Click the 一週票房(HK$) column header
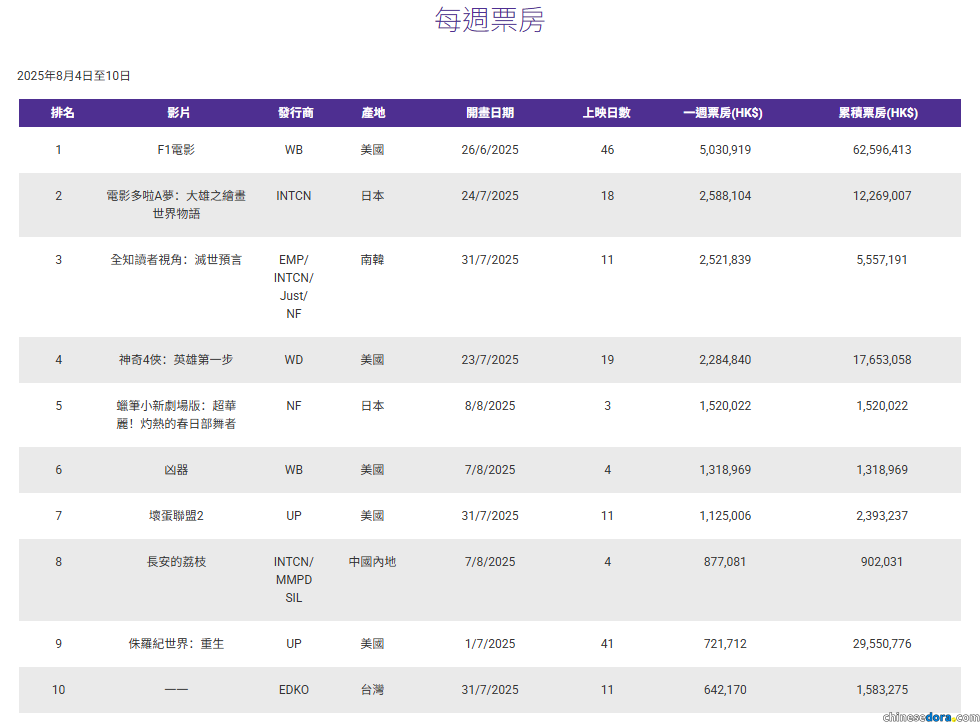This screenshot has width=980, height=724. click(723, 113)
